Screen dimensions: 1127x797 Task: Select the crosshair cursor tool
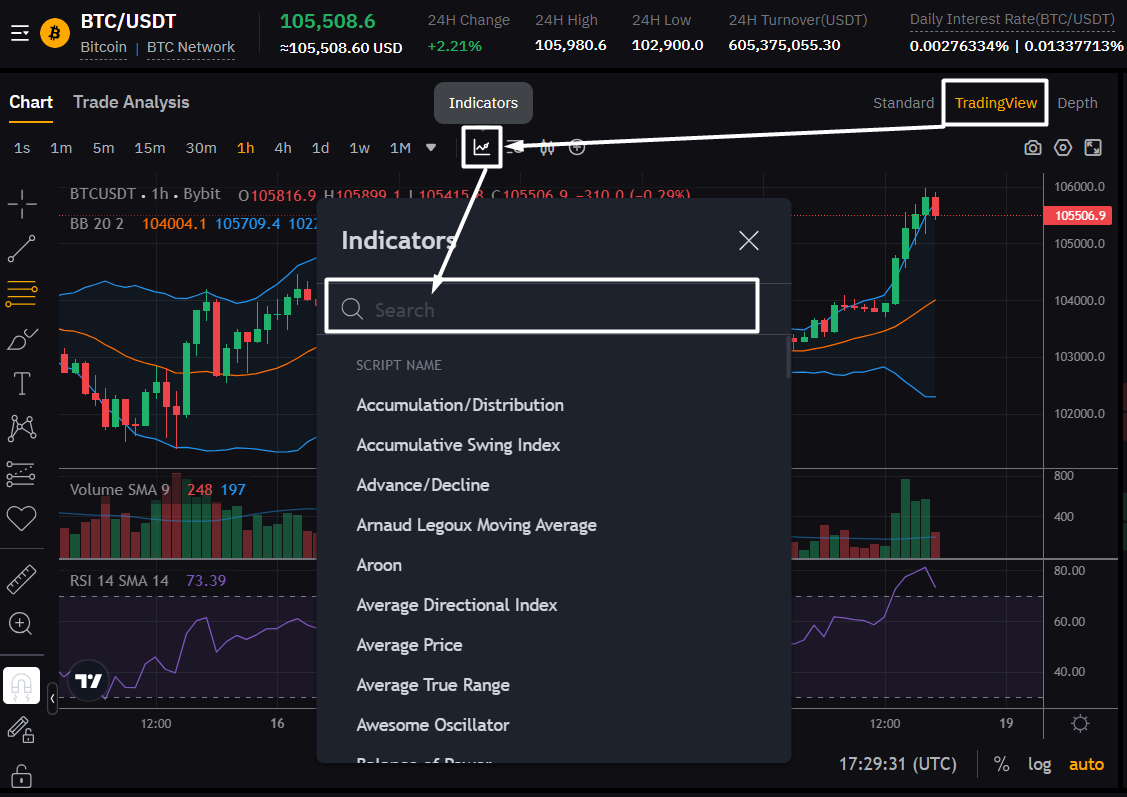(22, 203)
